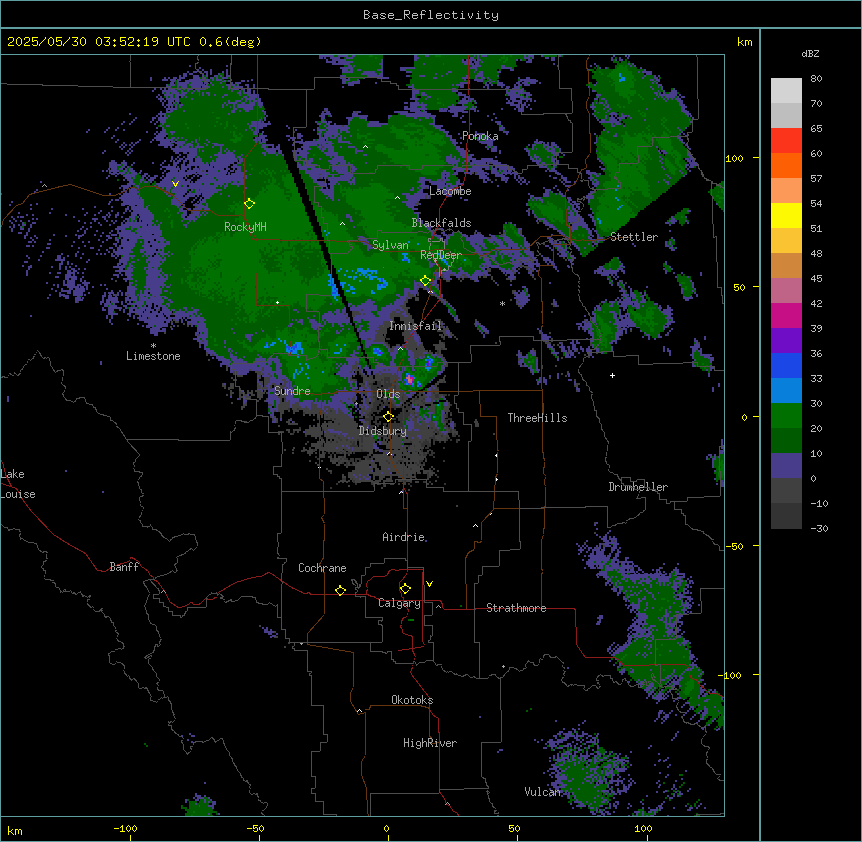
Task: Pick the orange 60 dBZ legend swatch
Action: [x=786, y=165]
